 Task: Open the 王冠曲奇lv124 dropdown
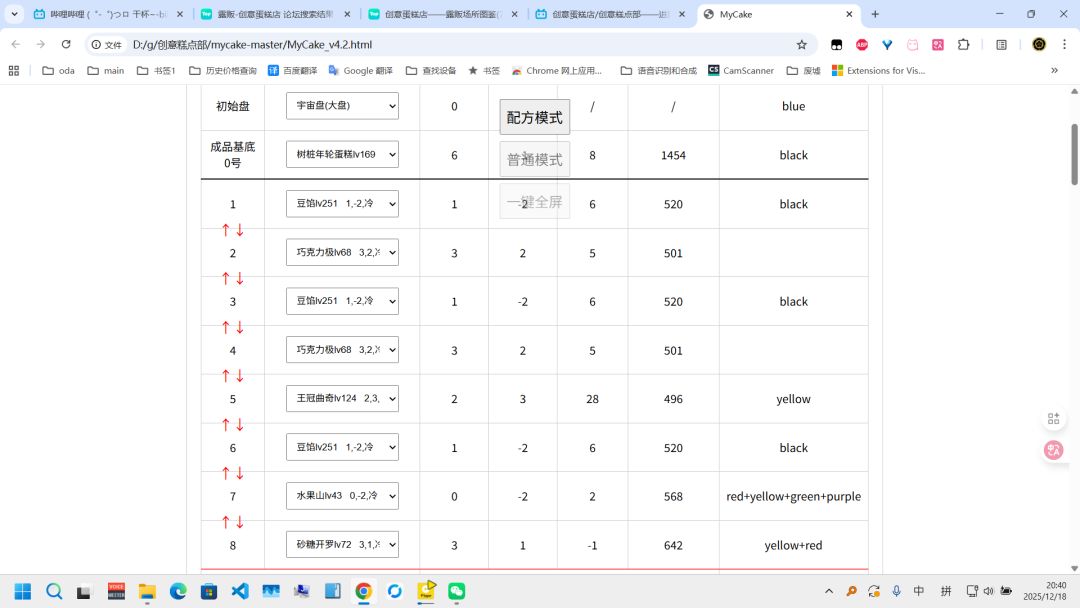(x=342, y=399)
